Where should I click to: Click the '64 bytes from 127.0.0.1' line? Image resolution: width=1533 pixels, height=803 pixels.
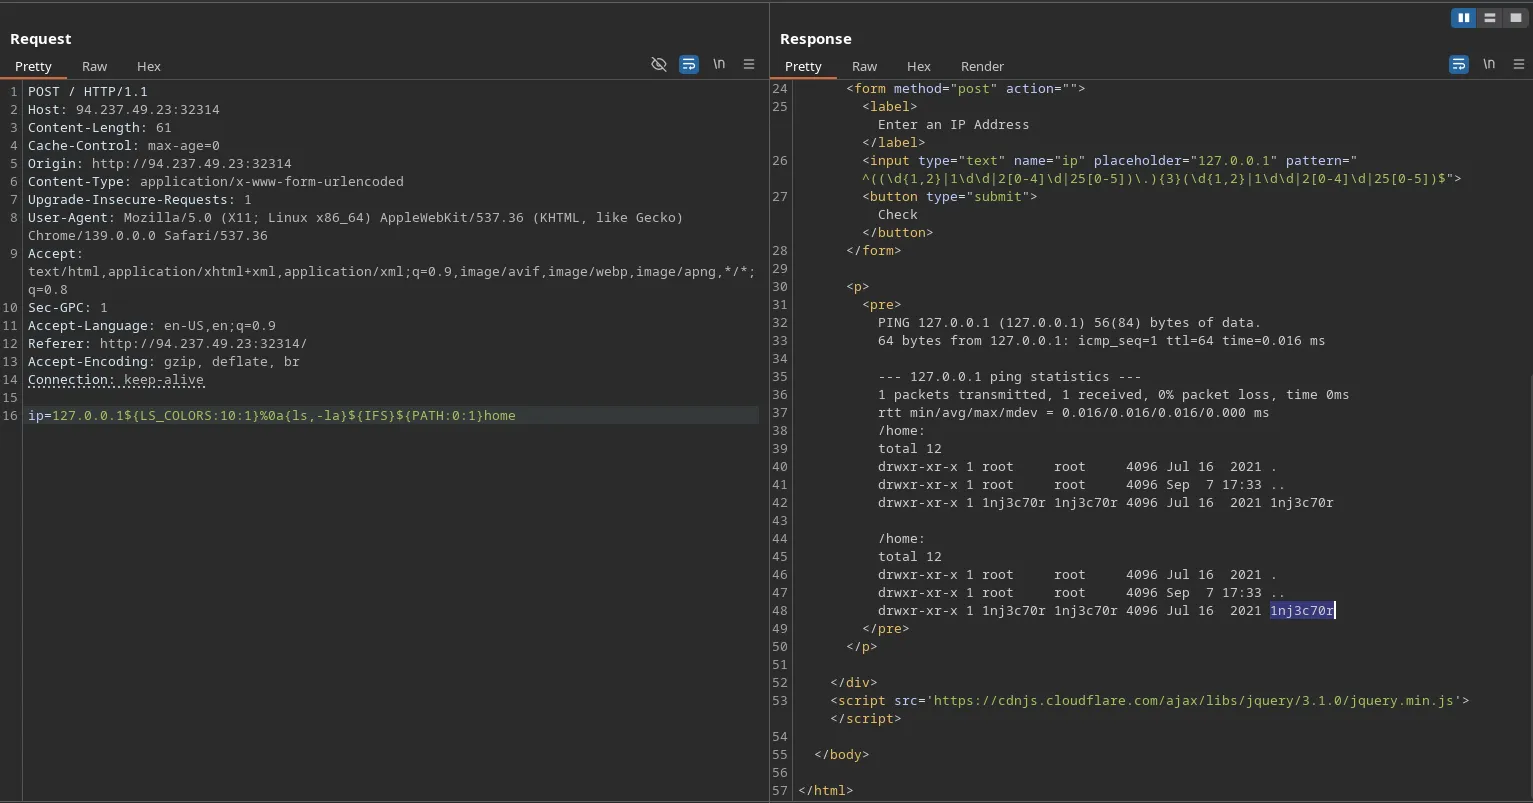tap(1102, 340)
